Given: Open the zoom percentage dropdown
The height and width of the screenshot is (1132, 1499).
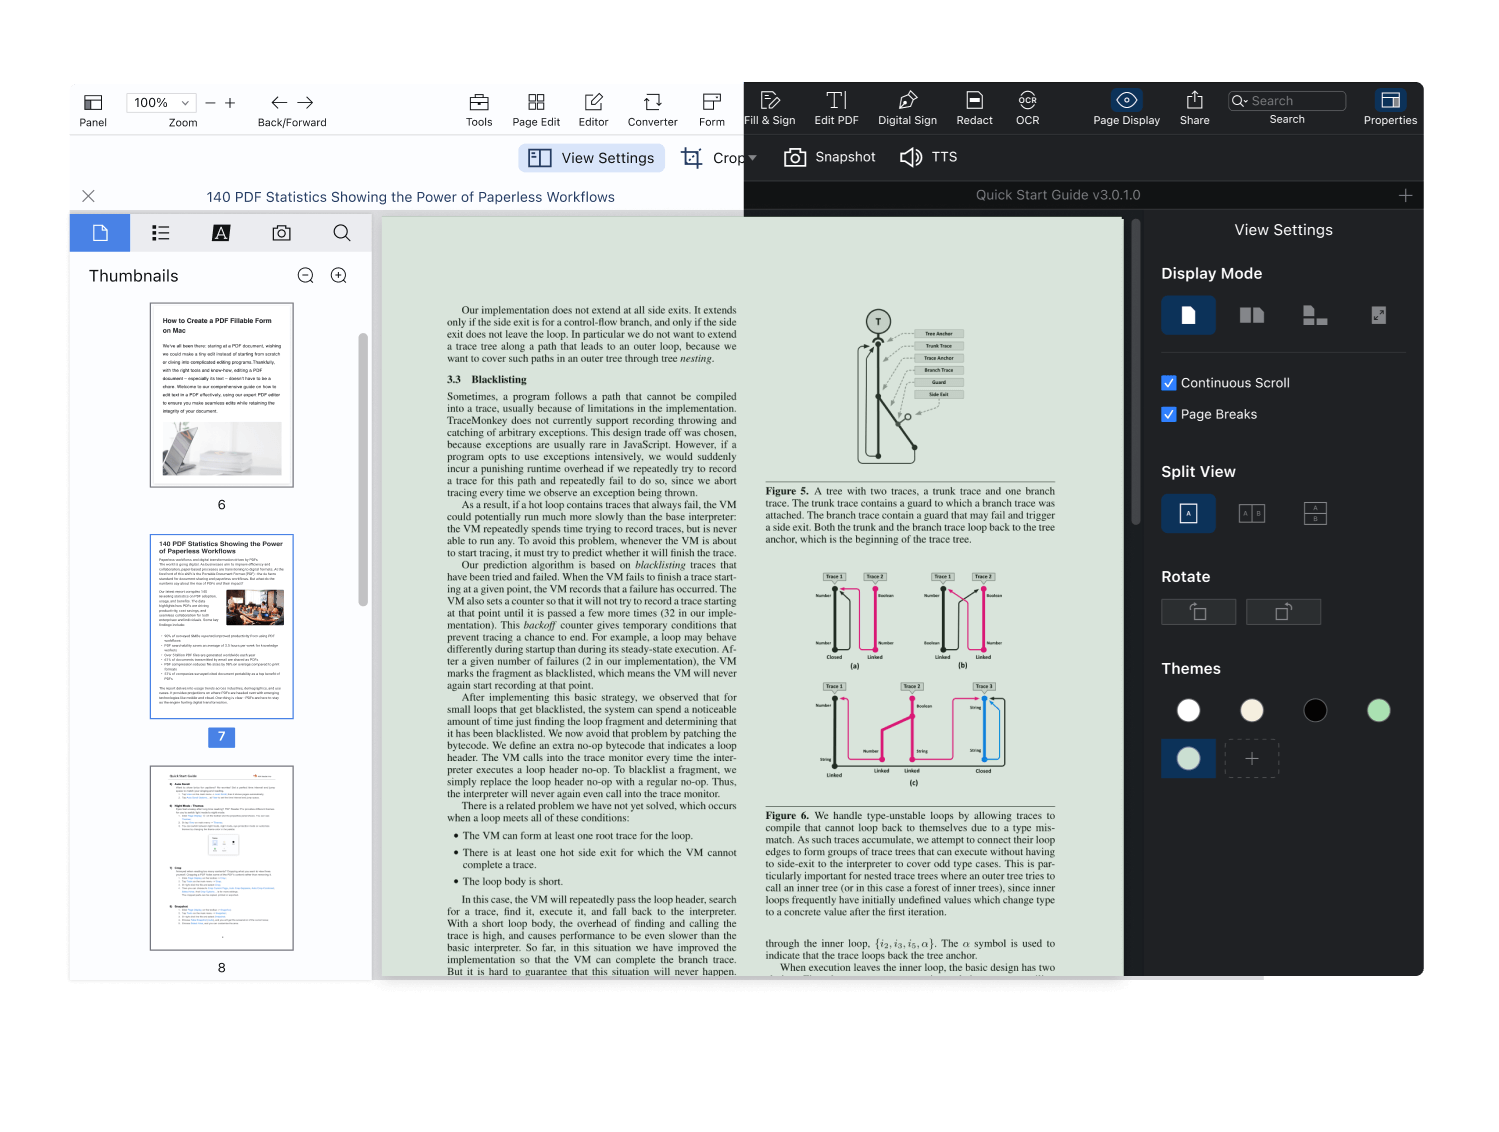Looking at the screenshot, I should [185, 103].
